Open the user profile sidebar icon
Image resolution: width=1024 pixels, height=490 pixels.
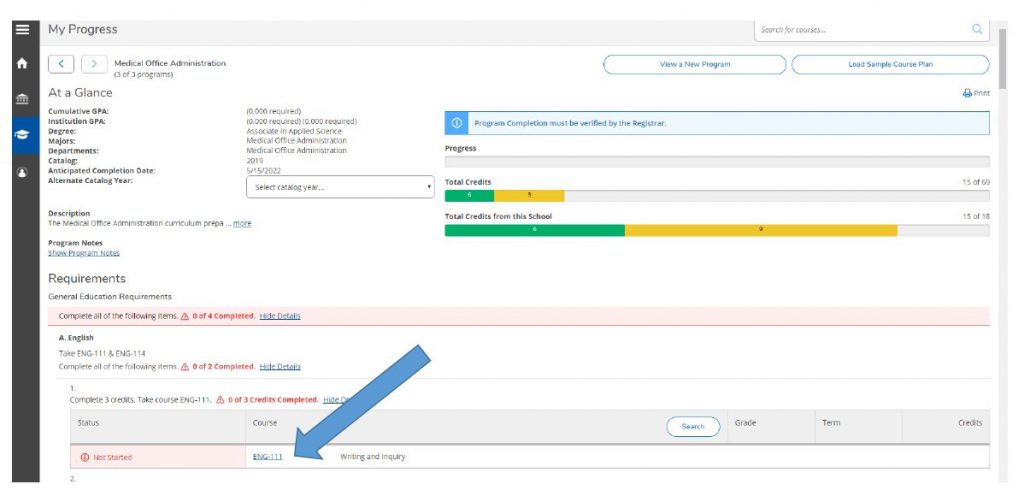(x=22, y=170)
